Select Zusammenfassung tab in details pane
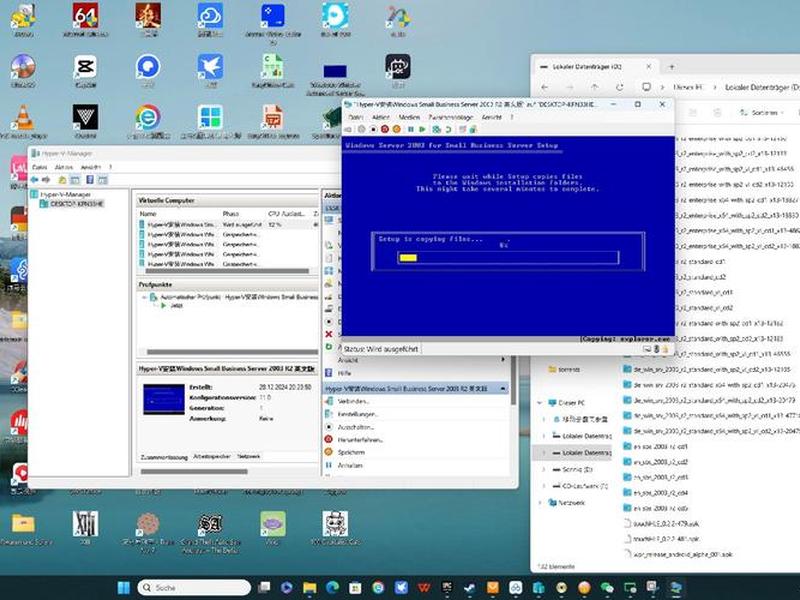Viewport: 800px width, 600px height. 164,457
